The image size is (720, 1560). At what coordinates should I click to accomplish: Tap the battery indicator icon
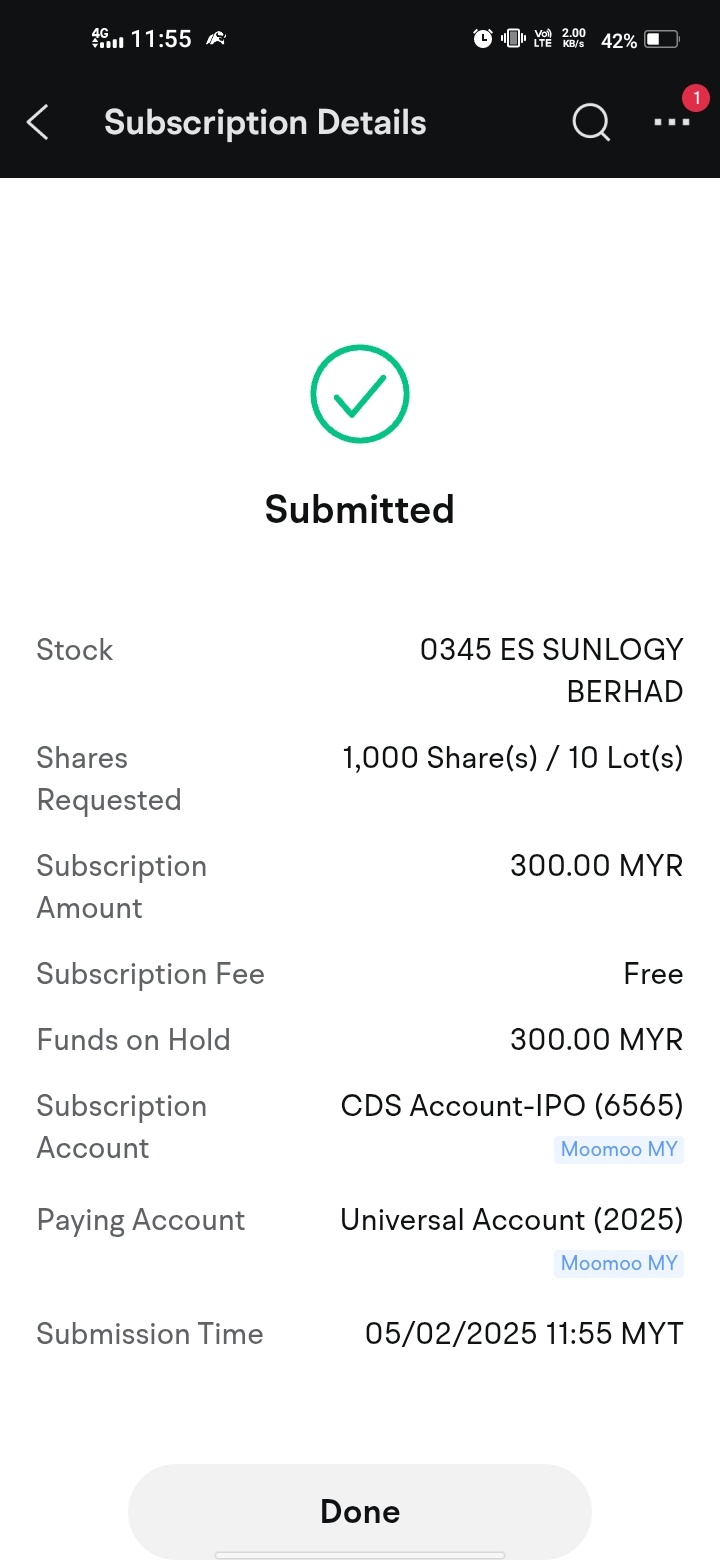662,40
